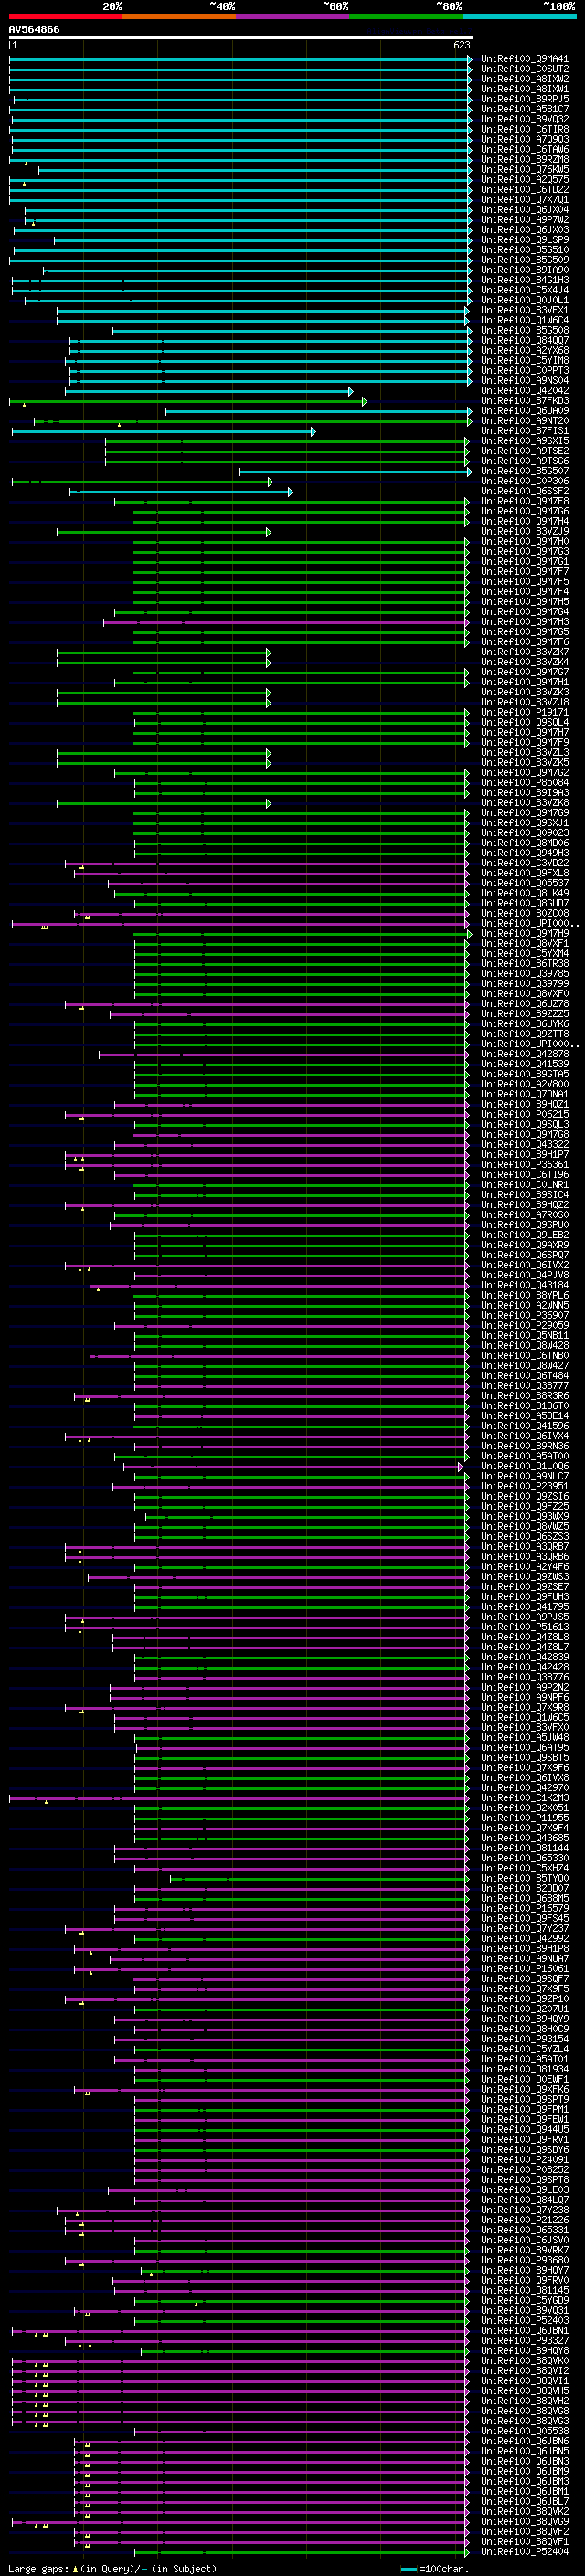The width and height of the screenshot is (585, 2576).
Task: Click the orange ~40% legend color bar
Action: pyautogui.click(x=179, y=17)
